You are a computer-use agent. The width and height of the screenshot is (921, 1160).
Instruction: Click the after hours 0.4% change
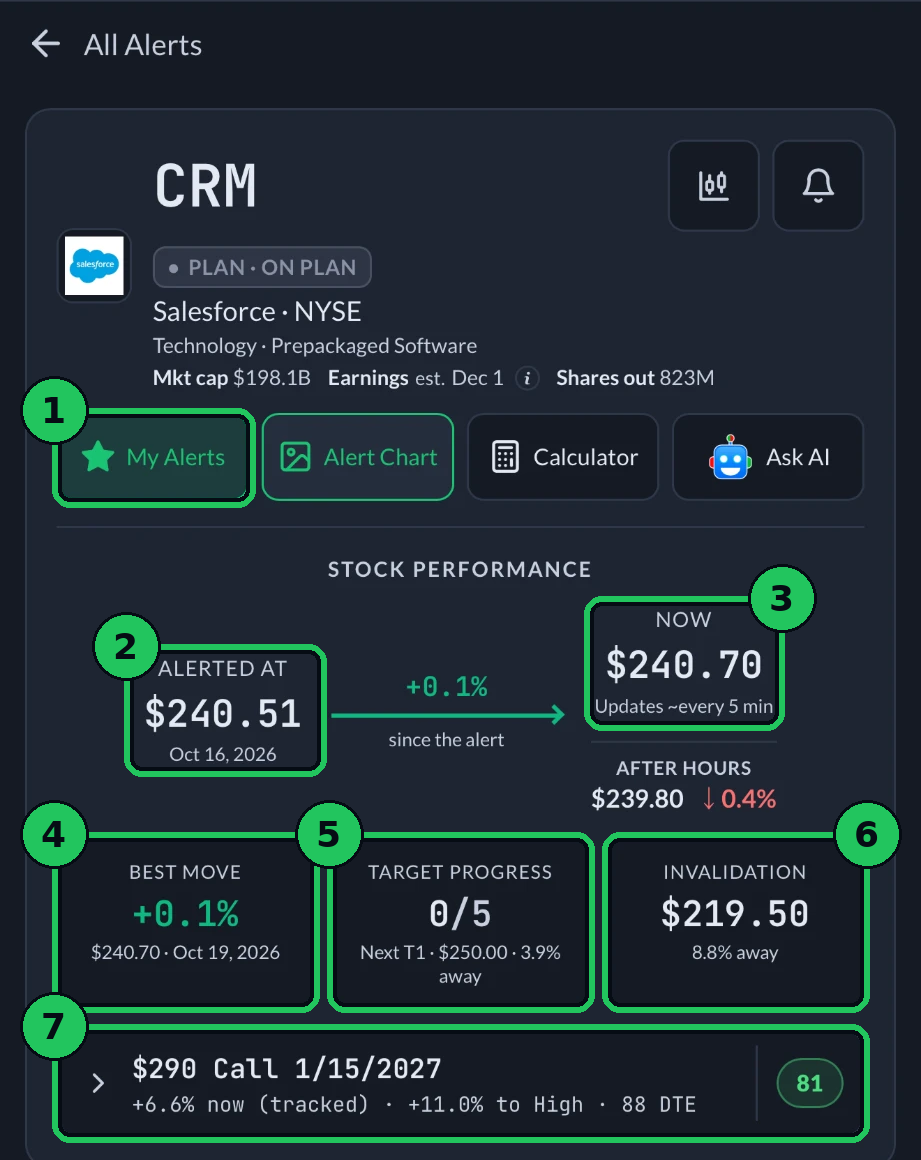point(739,799)
